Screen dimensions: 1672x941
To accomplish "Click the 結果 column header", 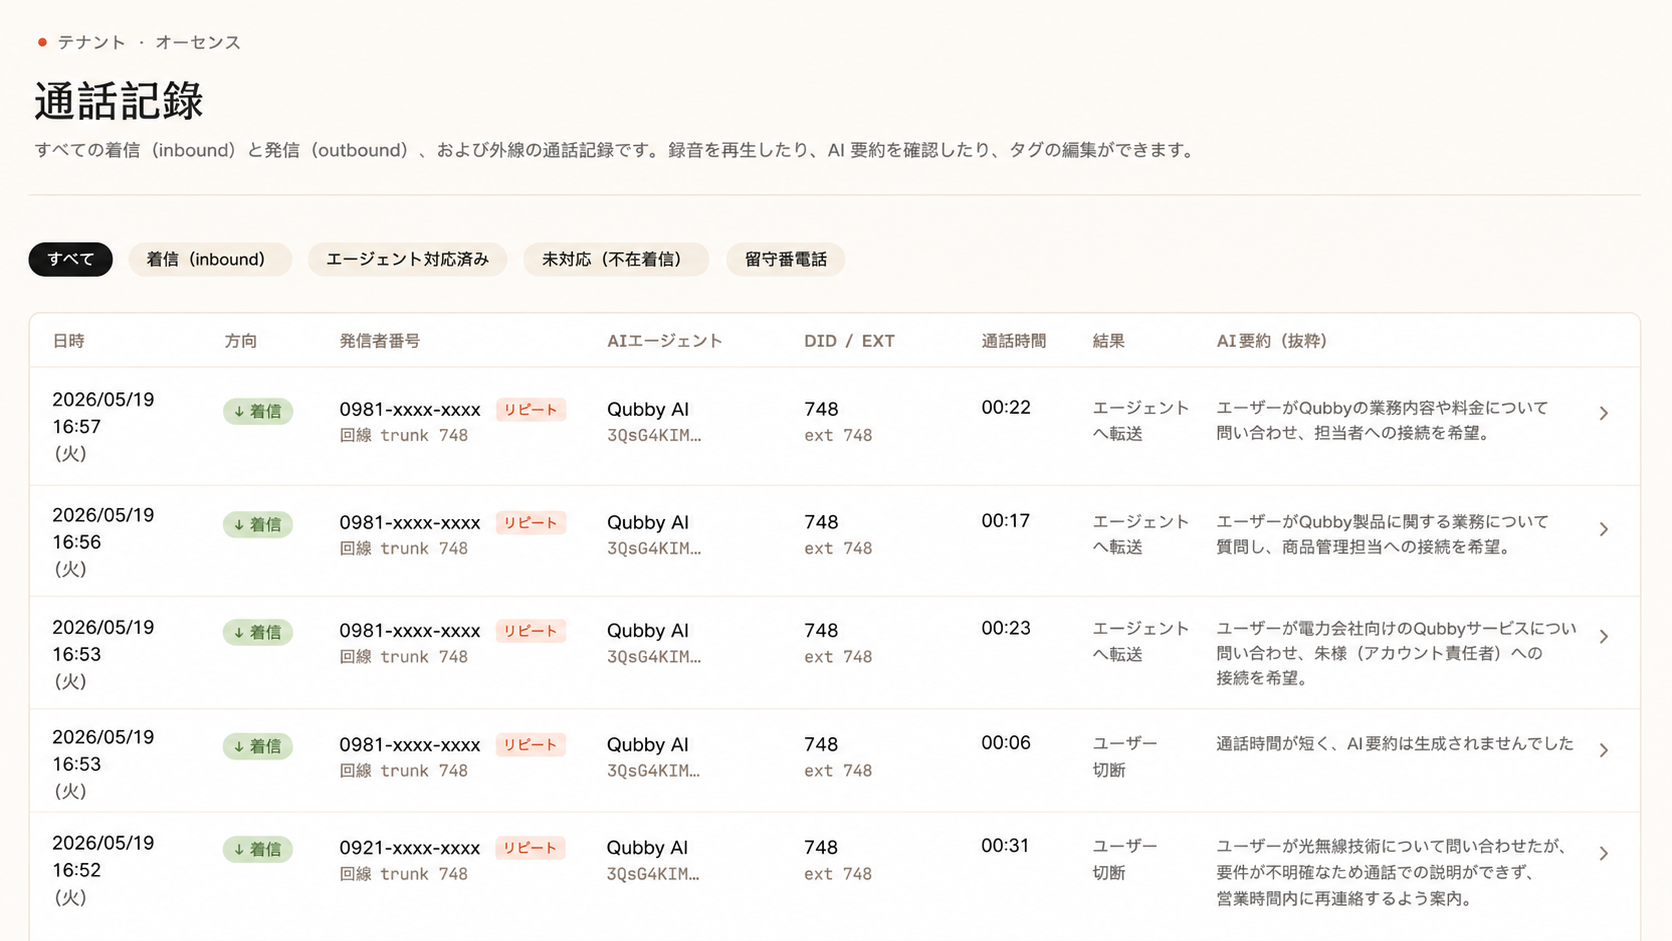I will (x=1109, y=341).
